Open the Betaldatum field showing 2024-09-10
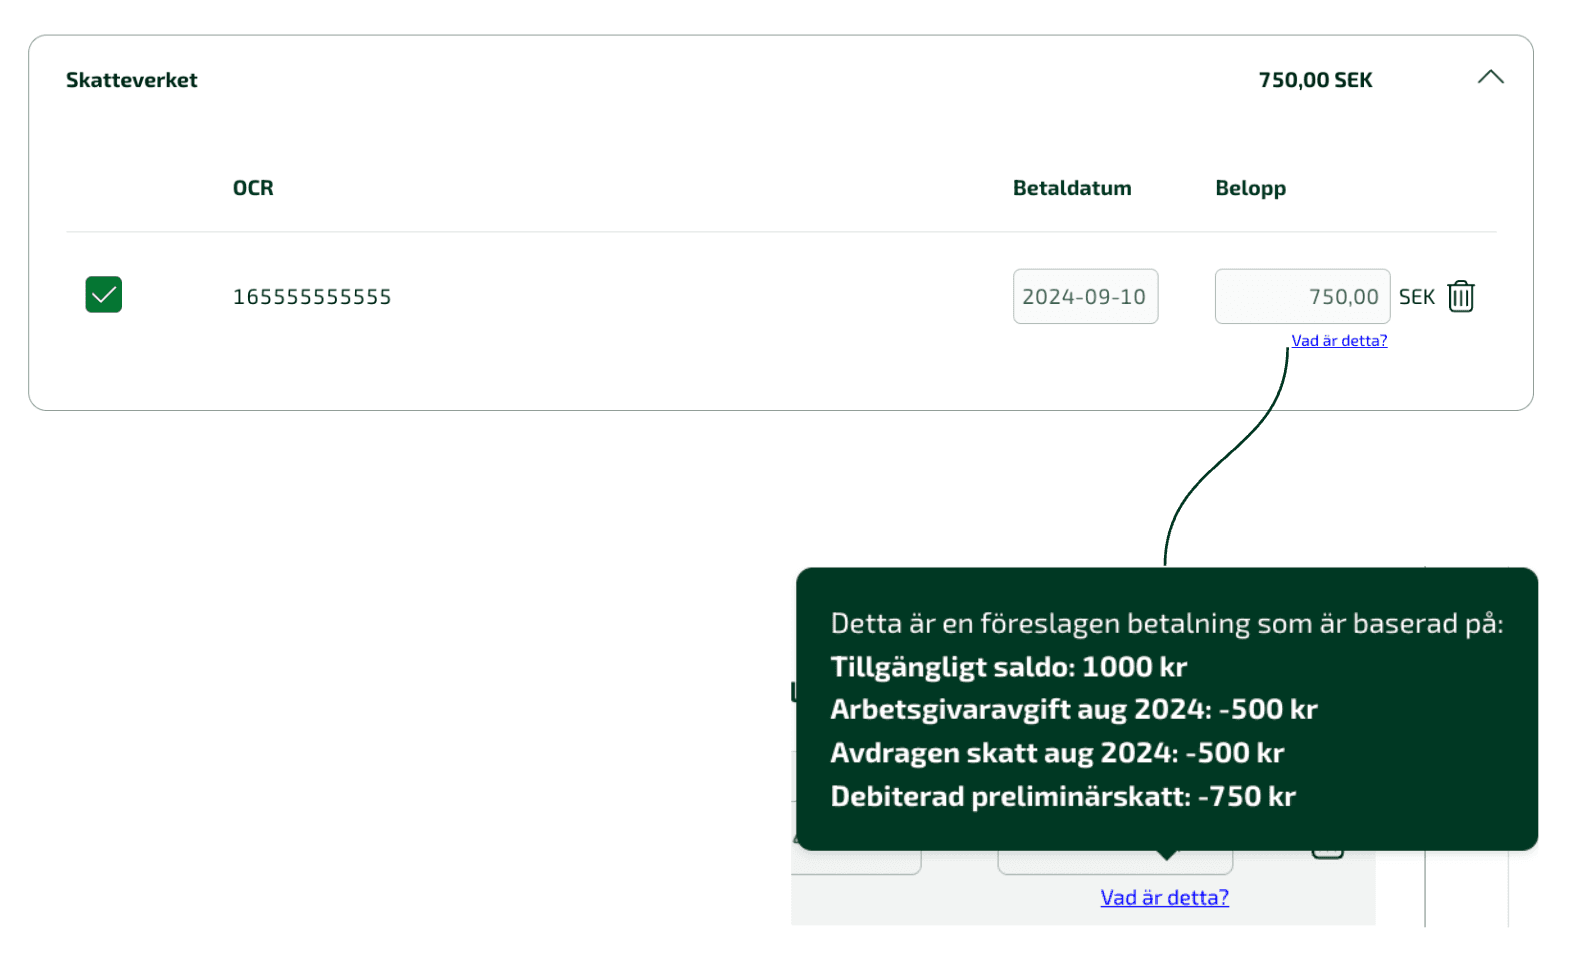This screenshot has width=1580, height=962. (1085, 296)
